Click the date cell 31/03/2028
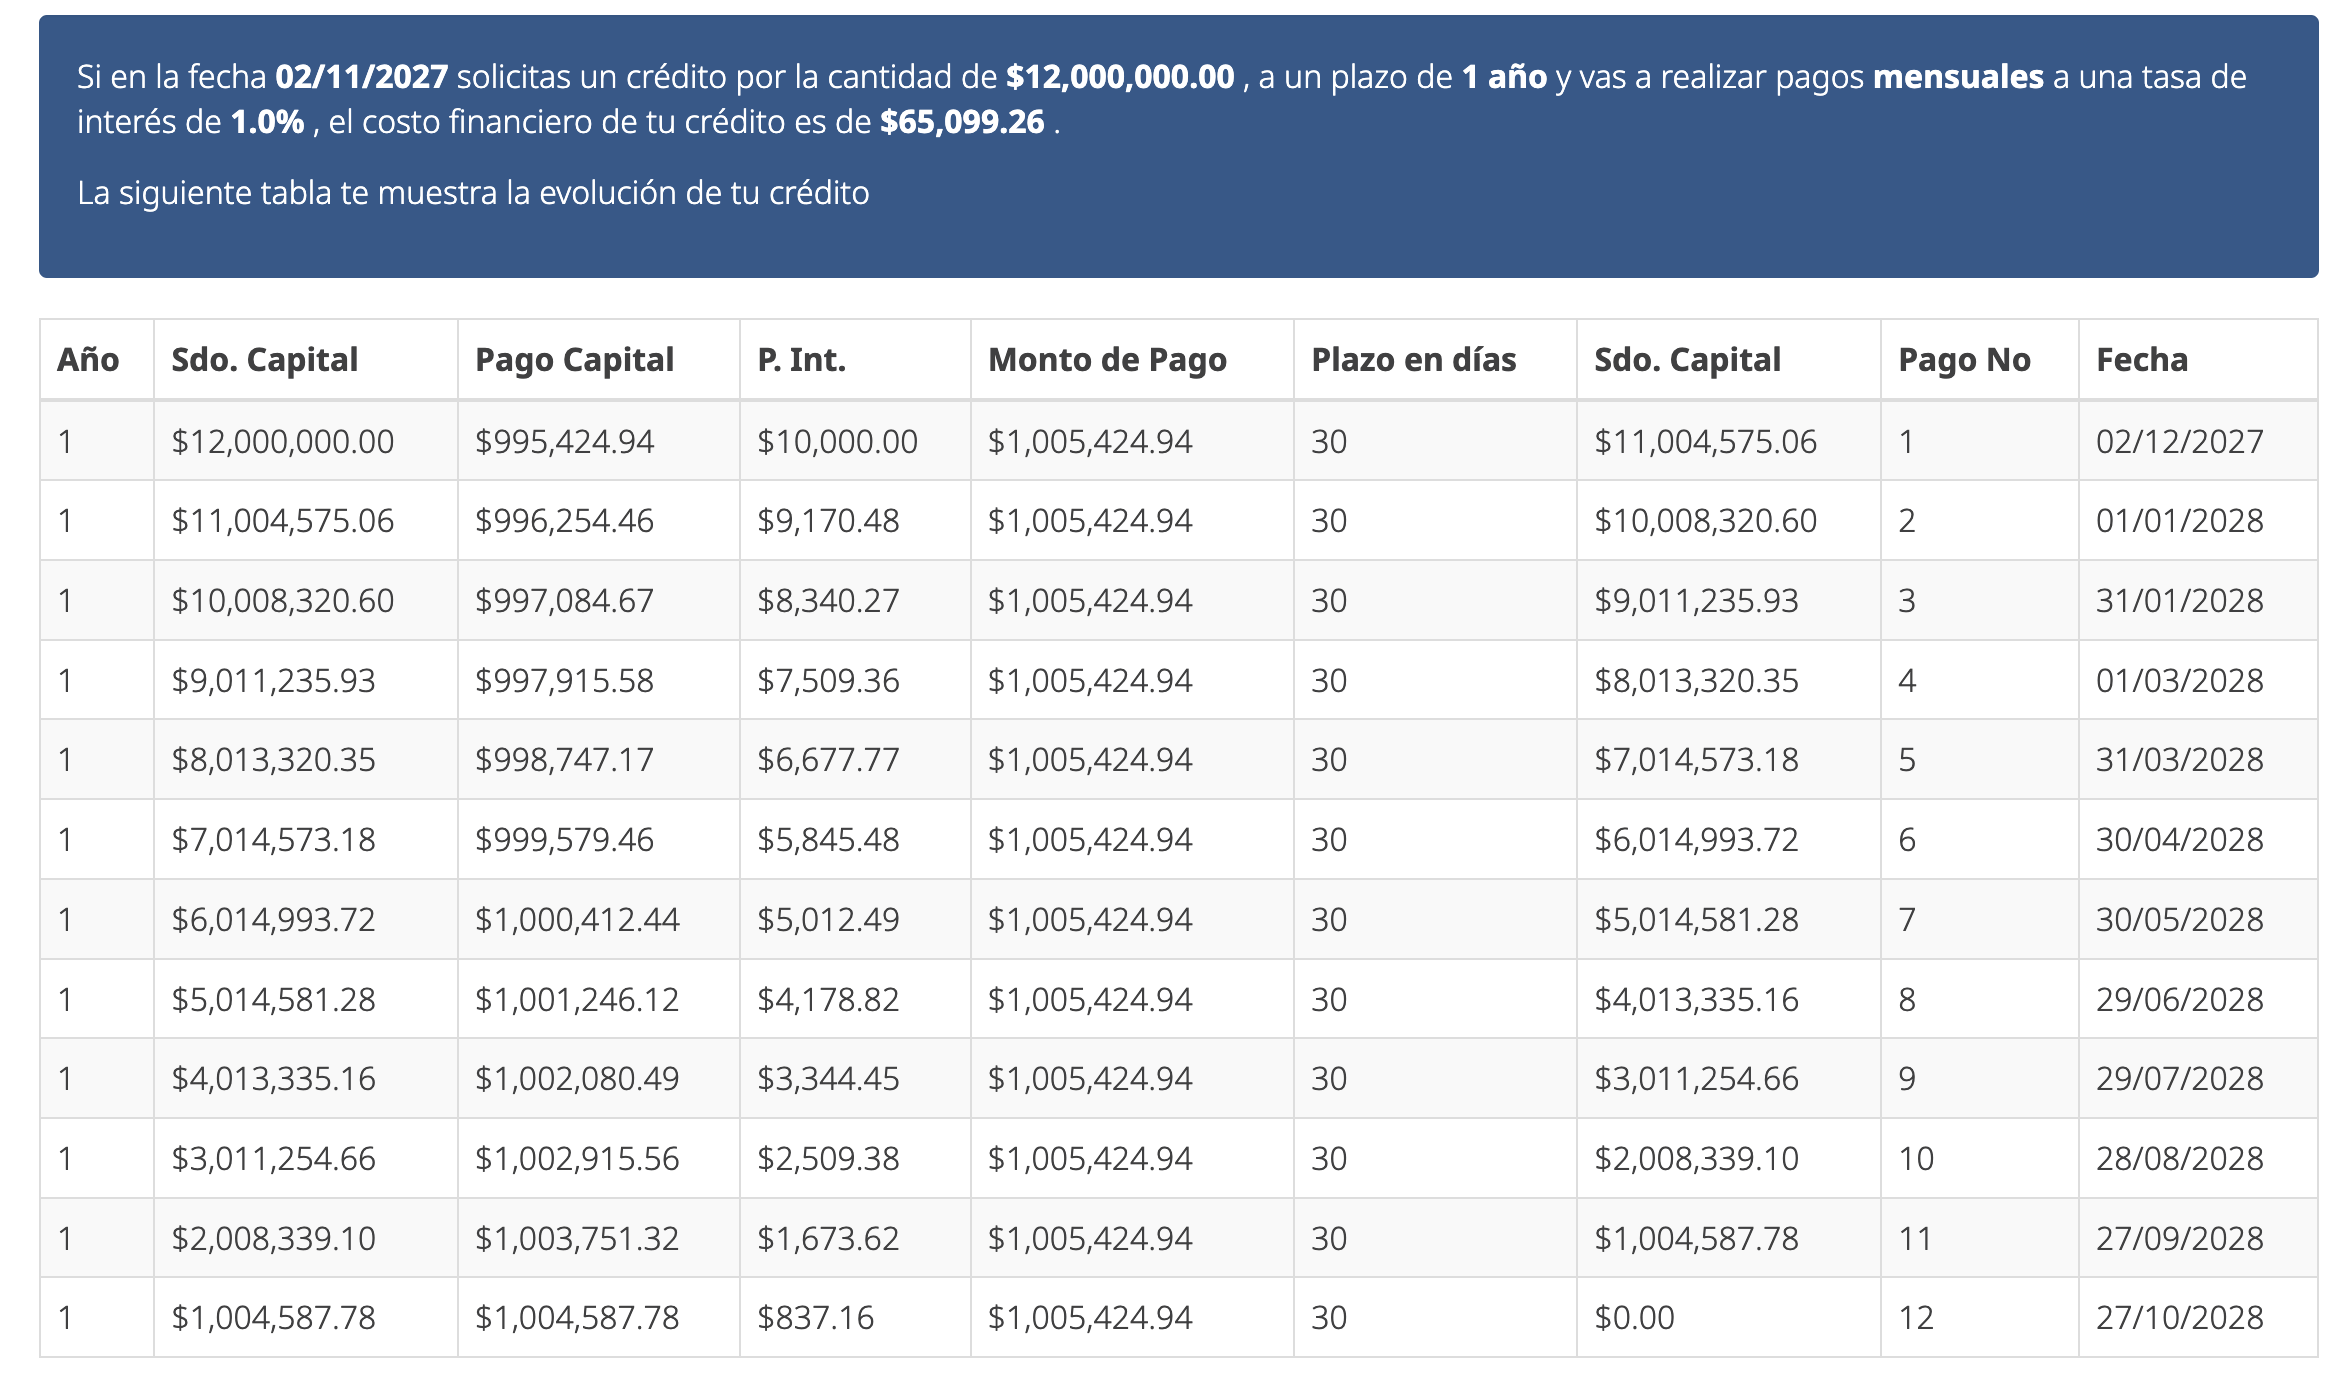 [2198, 759]
